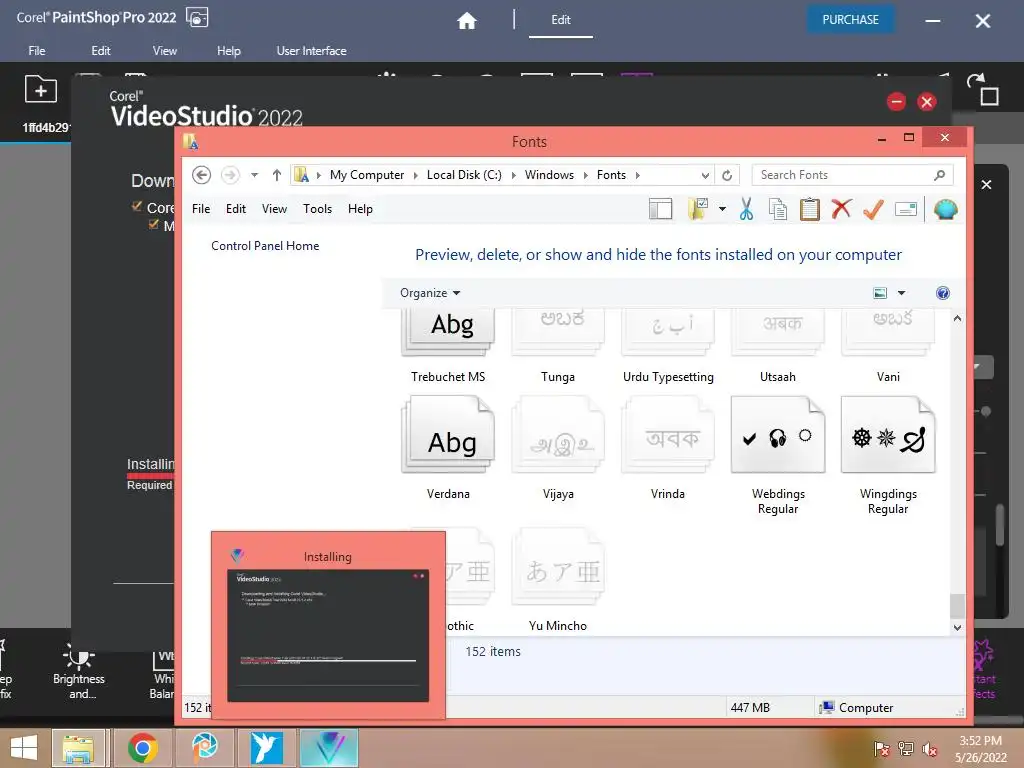Switch to the Edit tab in PaintShop Pro
Image resolution: width=1024 pixels, height=768 pixels.
click(x=560, y=20)
